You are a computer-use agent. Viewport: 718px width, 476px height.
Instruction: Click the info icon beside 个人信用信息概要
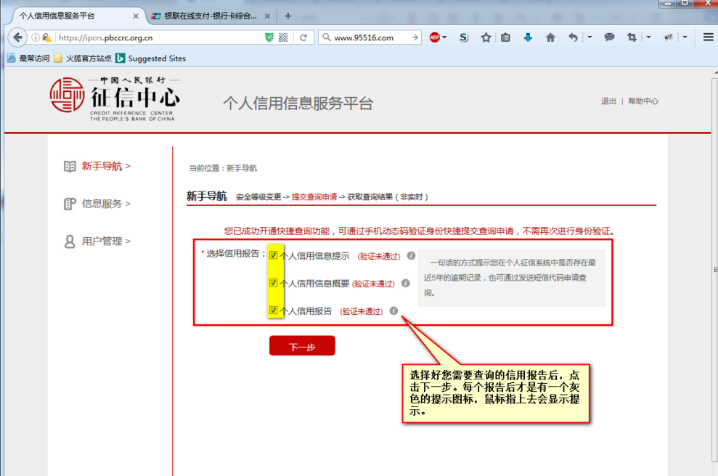point(406,283)
